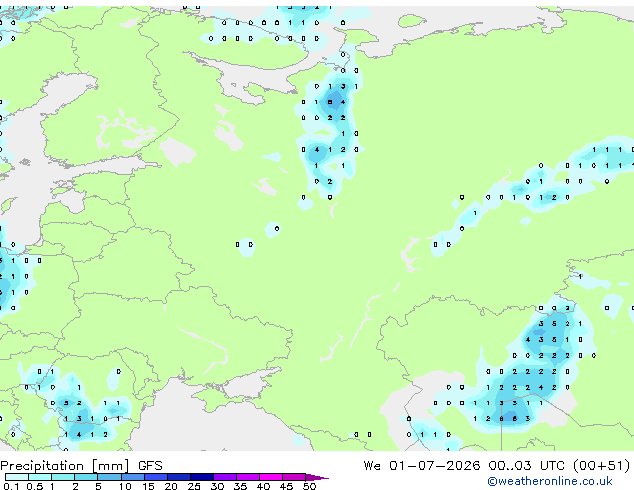Click the '35' legend scale label
Screen dimensions: 634x490
pos(240,486)
